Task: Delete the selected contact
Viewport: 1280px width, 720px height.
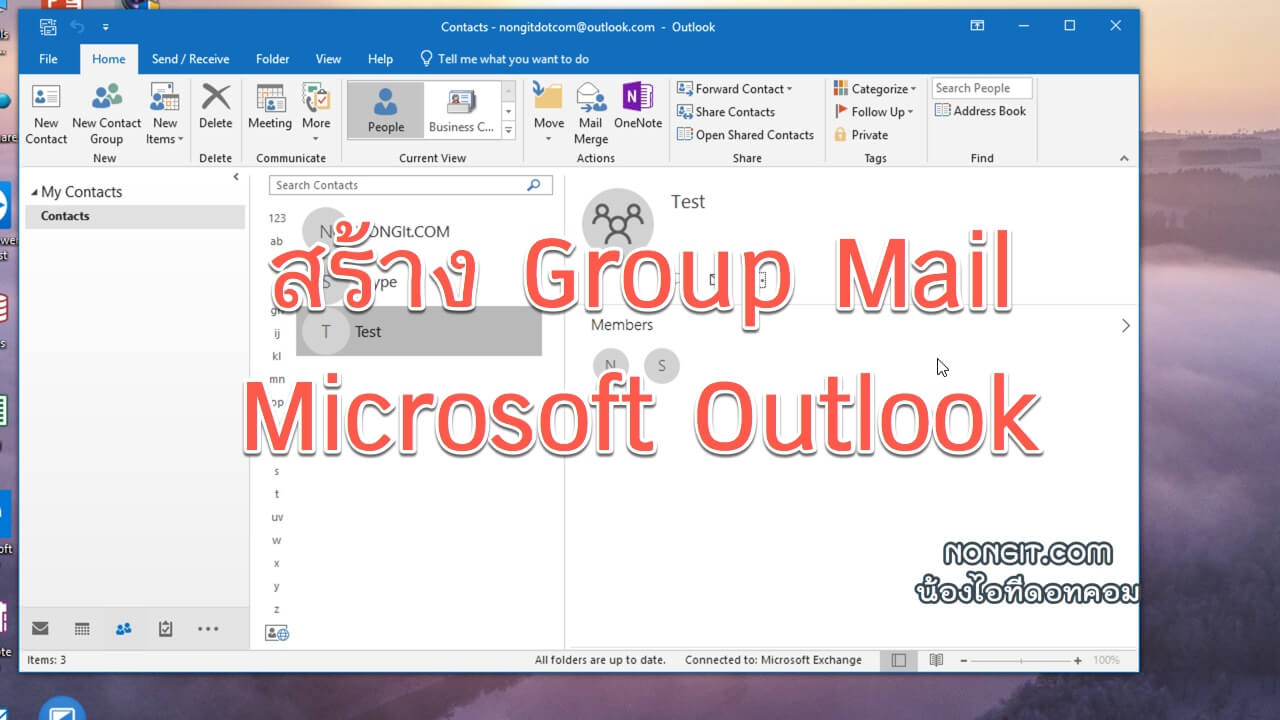Action: [216, 112]
